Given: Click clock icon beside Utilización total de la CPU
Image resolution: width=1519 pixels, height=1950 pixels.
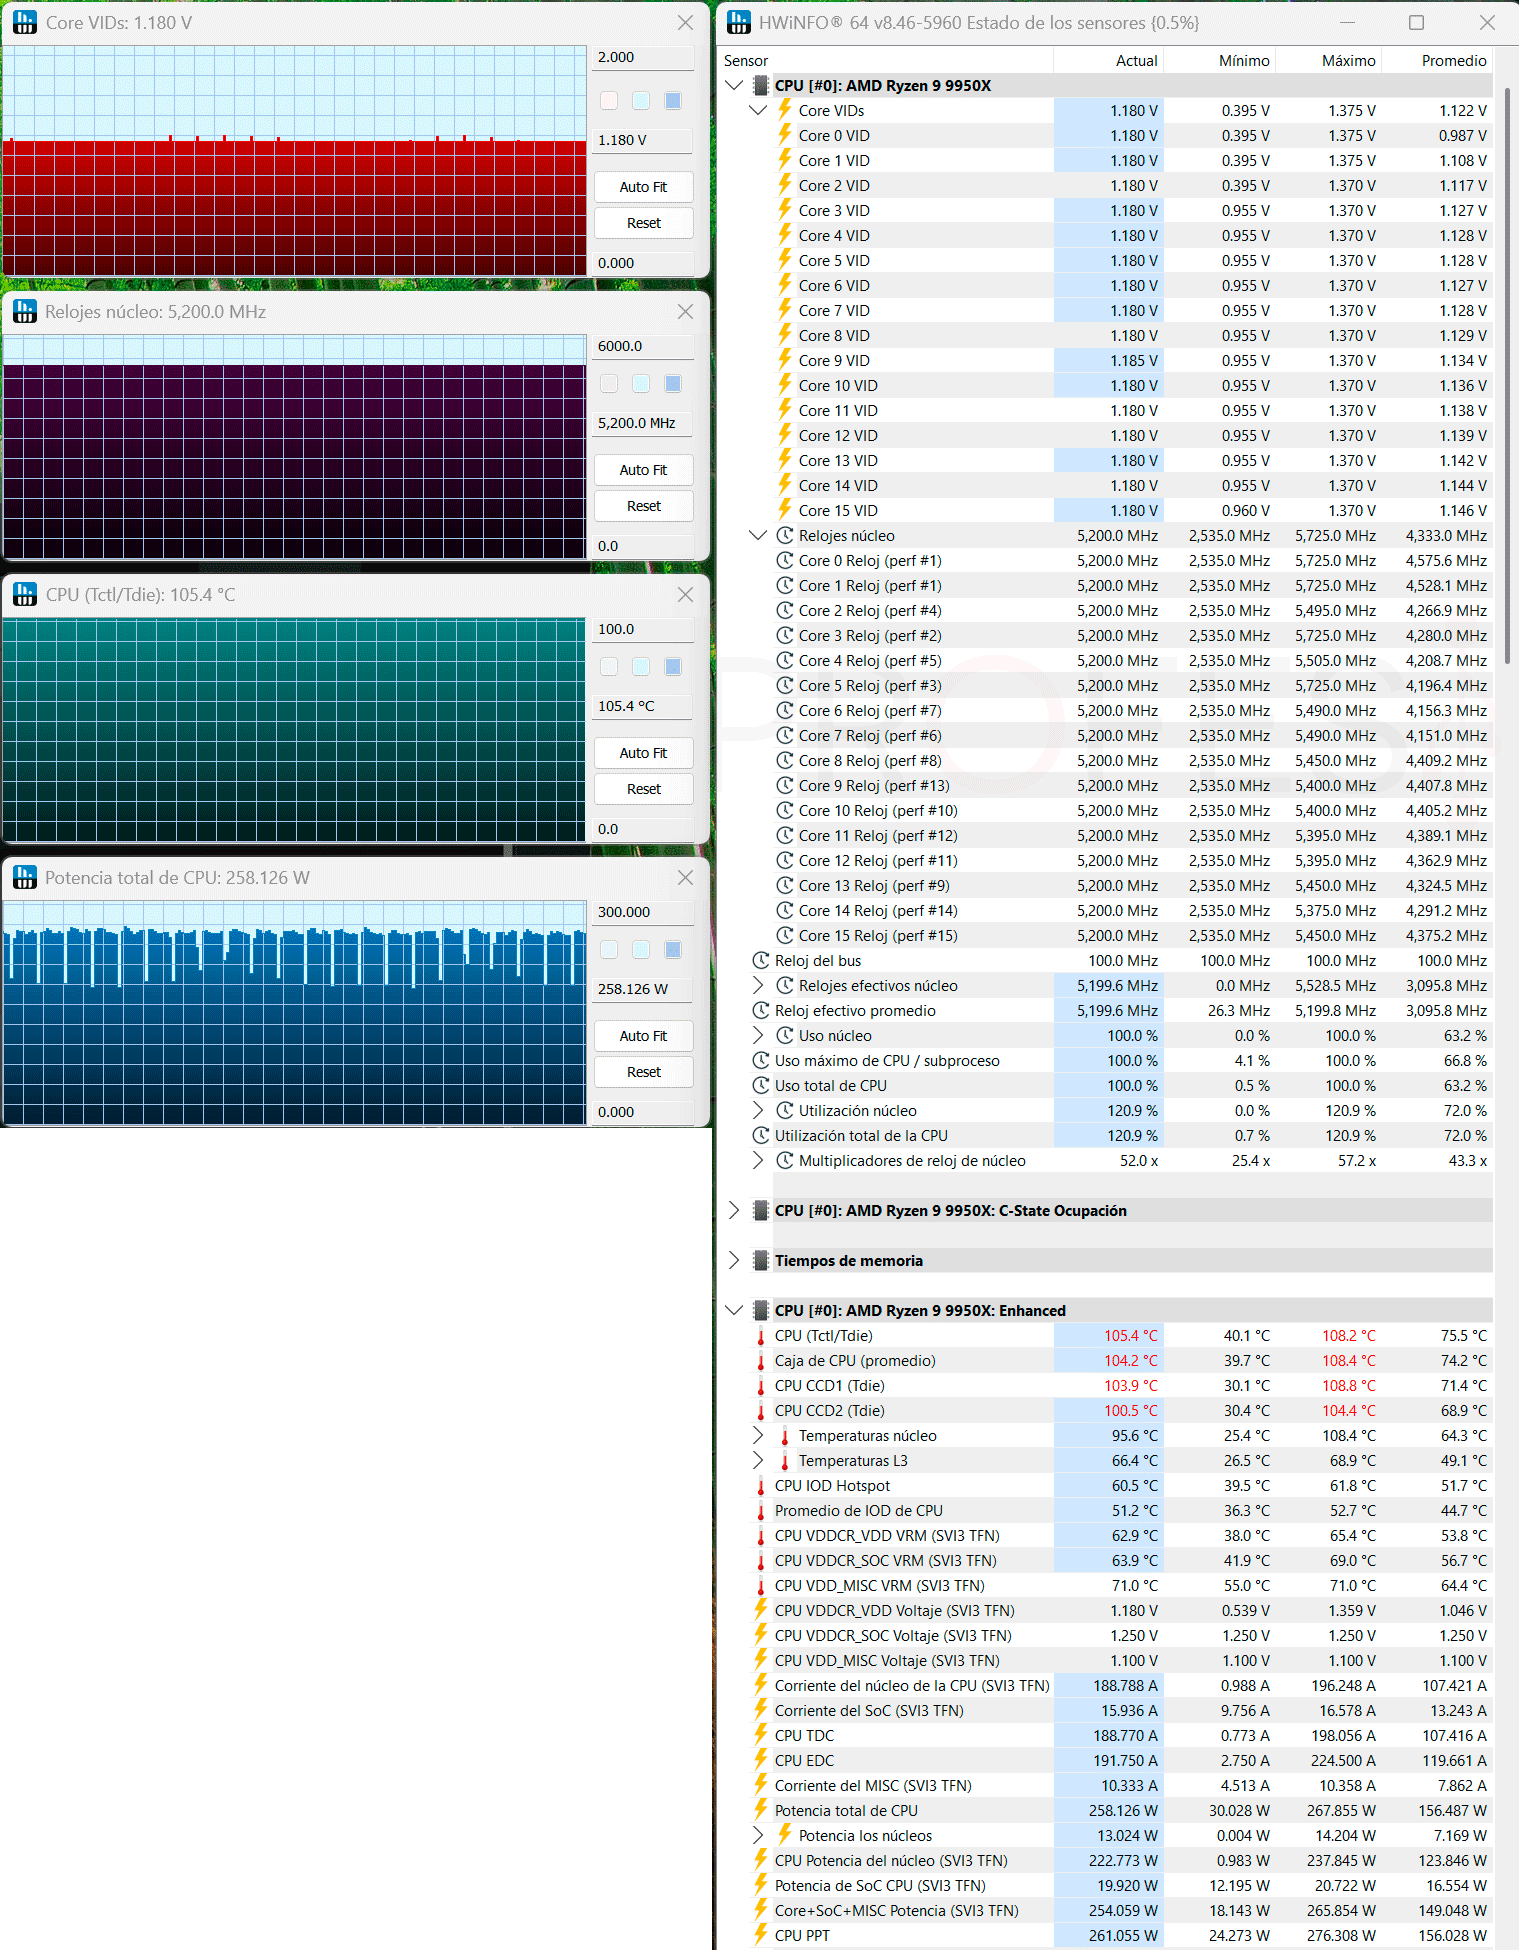Looking at the screenshot, I should tap(761, 1135).
